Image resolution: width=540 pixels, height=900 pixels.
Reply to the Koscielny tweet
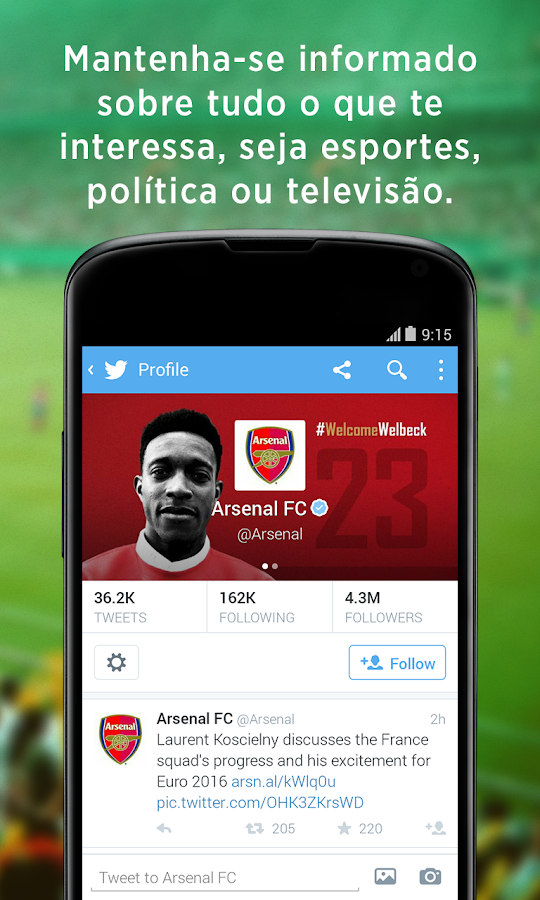coord(164,828)
